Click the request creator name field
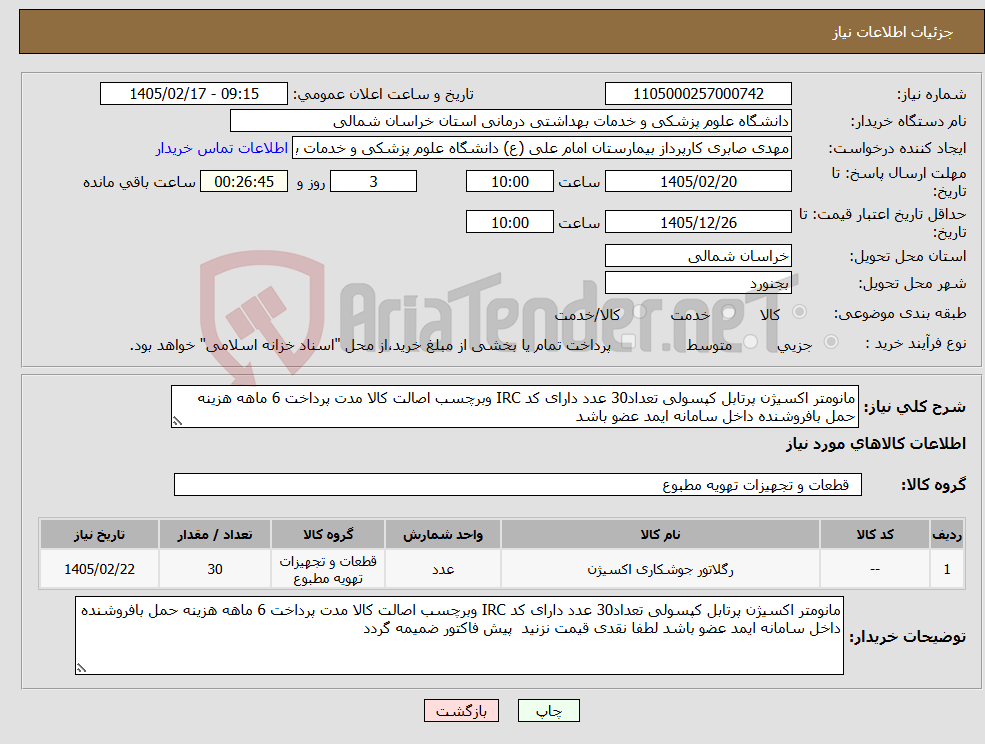The height and width of the screenshot is (744, 985). point(541,148)
